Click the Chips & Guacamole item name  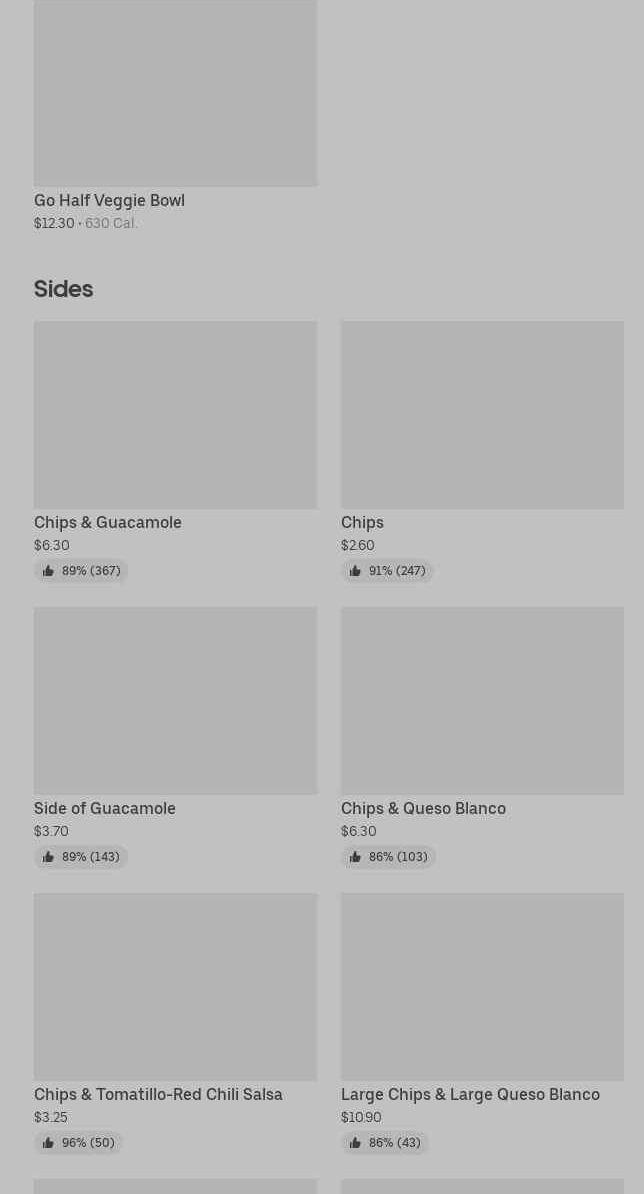(x=108, y=522)
